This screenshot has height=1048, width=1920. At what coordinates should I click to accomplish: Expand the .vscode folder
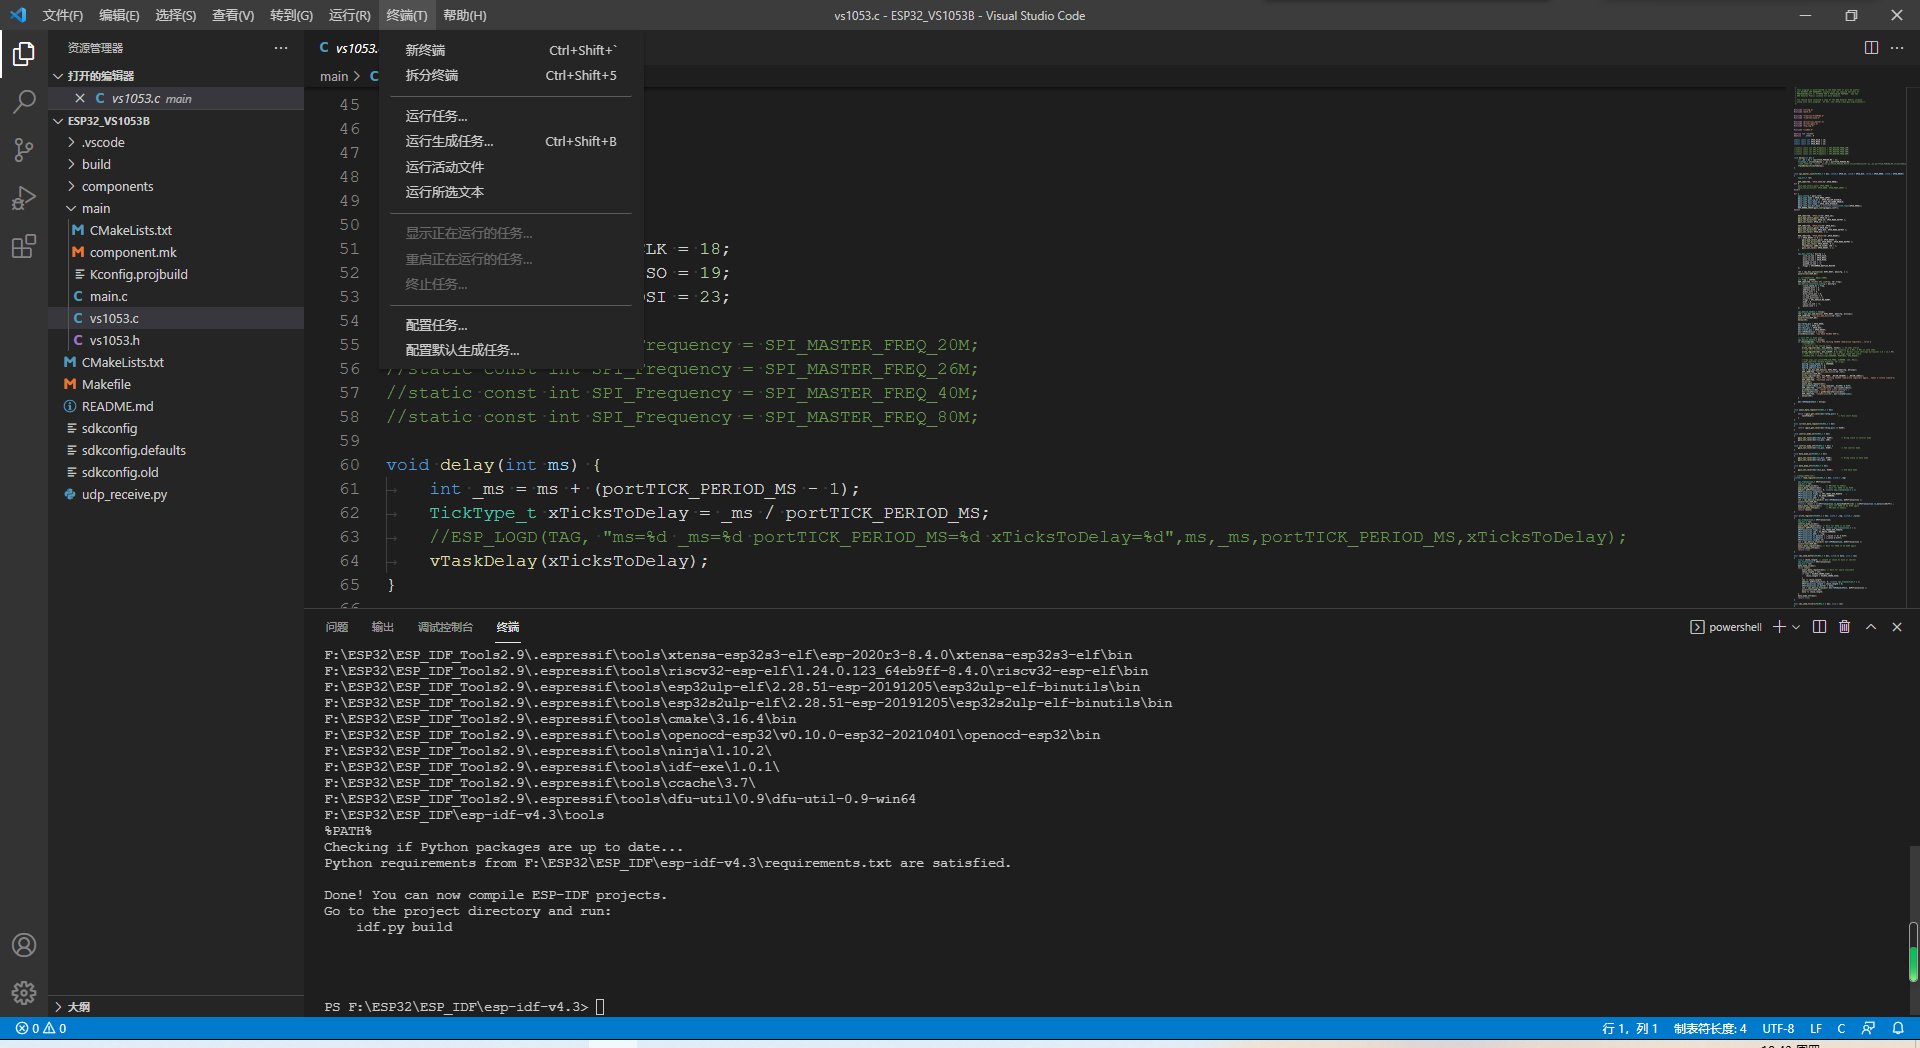point(176,142)
